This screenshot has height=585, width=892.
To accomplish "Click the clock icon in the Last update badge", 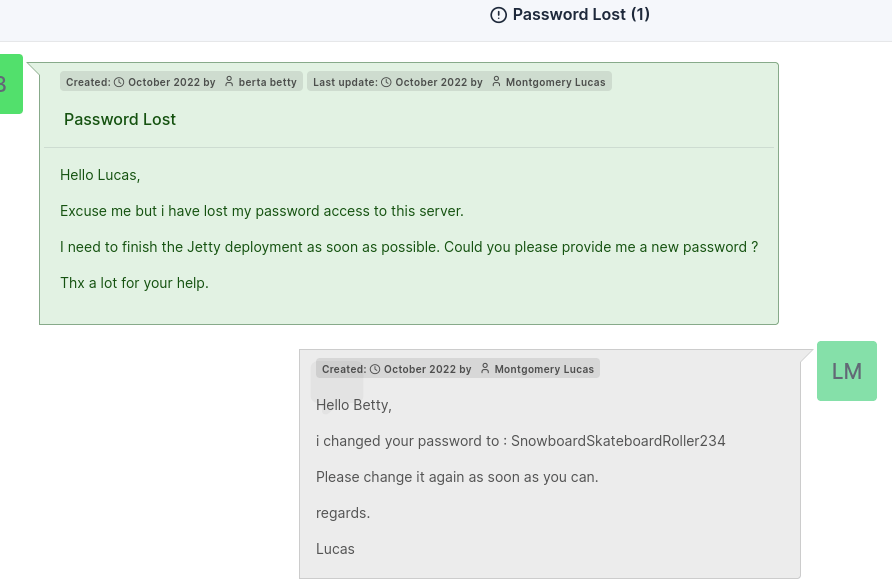I will [x=386, y=82].
